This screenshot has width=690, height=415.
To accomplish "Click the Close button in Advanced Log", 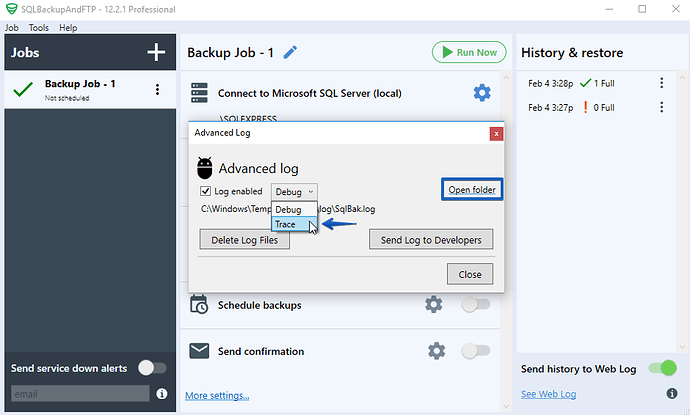I will [x=470, y=274].
